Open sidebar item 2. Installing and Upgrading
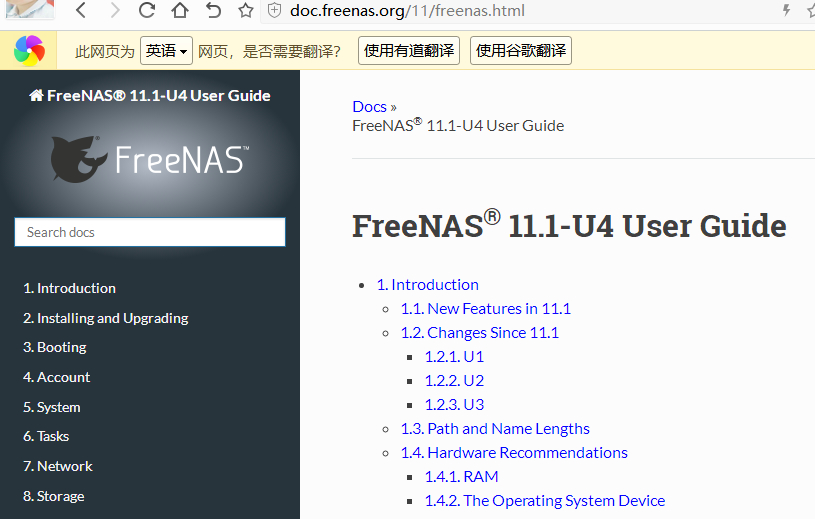Image resolution: width=819 pixels, height=519 pixels. [106, 319]
